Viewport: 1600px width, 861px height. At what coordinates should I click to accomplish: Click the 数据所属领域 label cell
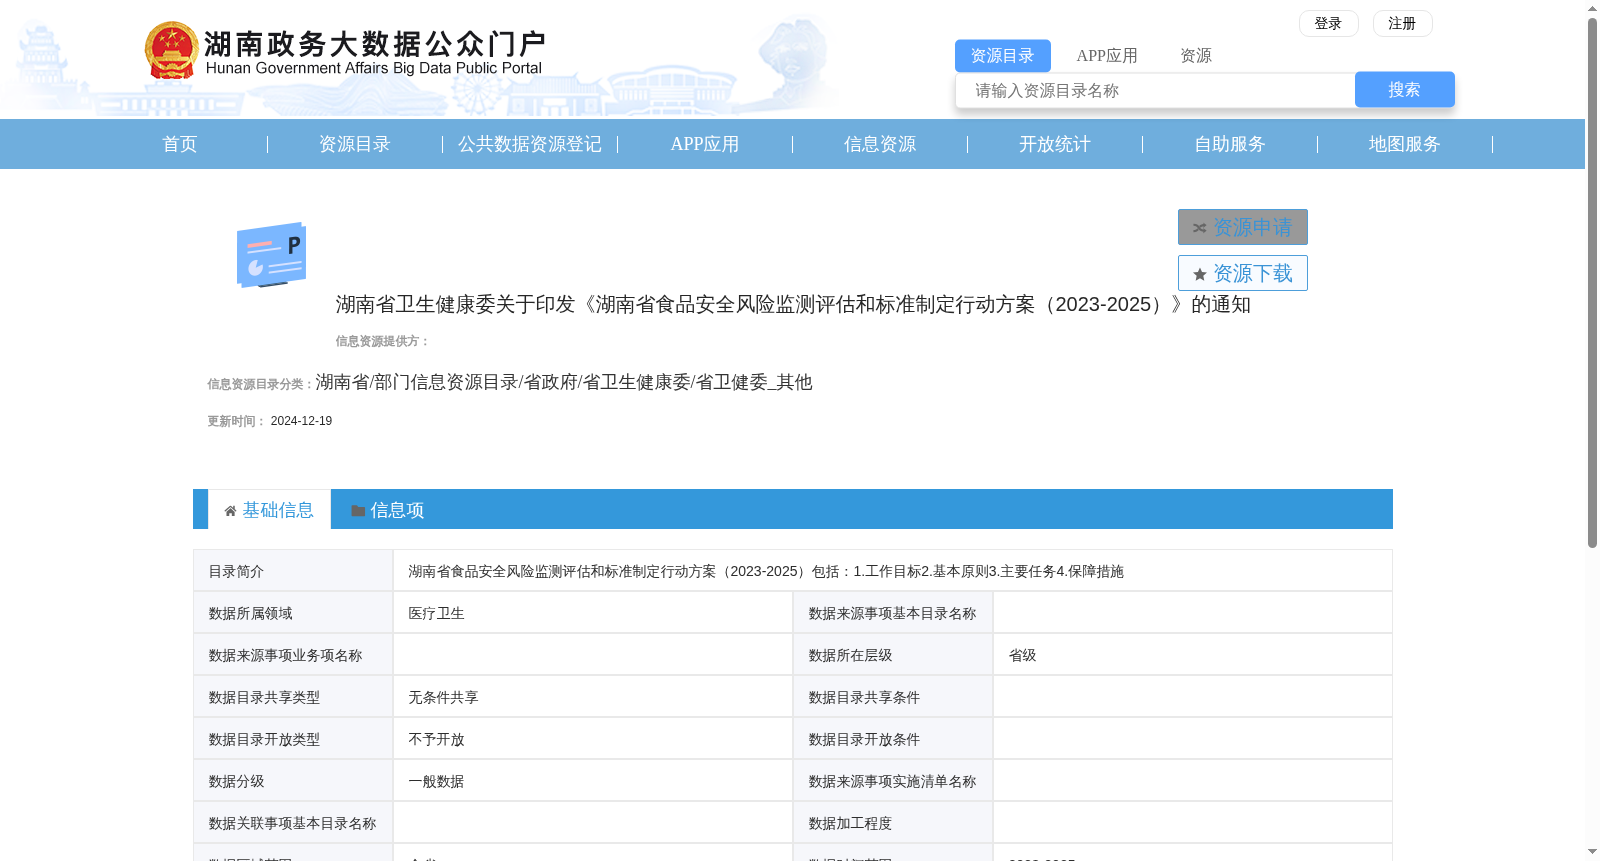[x=293, y=613]
